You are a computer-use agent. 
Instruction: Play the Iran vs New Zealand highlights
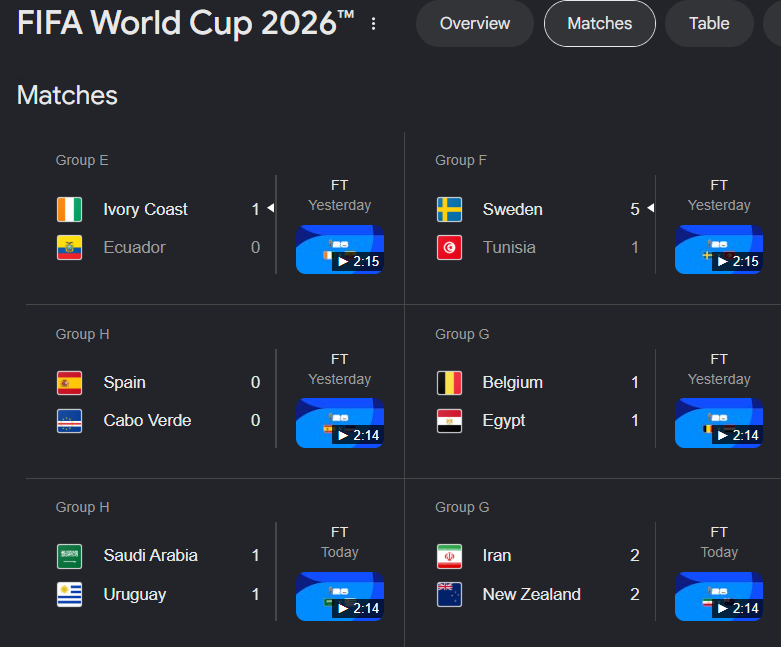click(719, 597)
